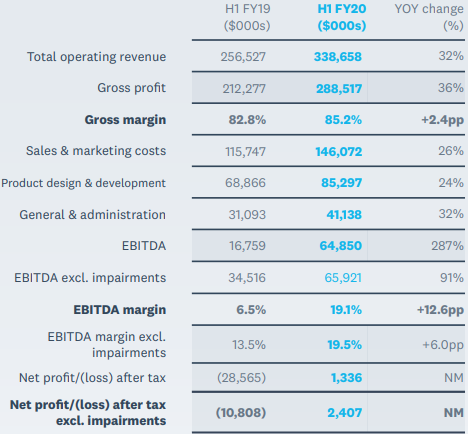Click the +2.4pp gross margin change
The height and width of the screenshot is (434, 468).
point(442,120)
